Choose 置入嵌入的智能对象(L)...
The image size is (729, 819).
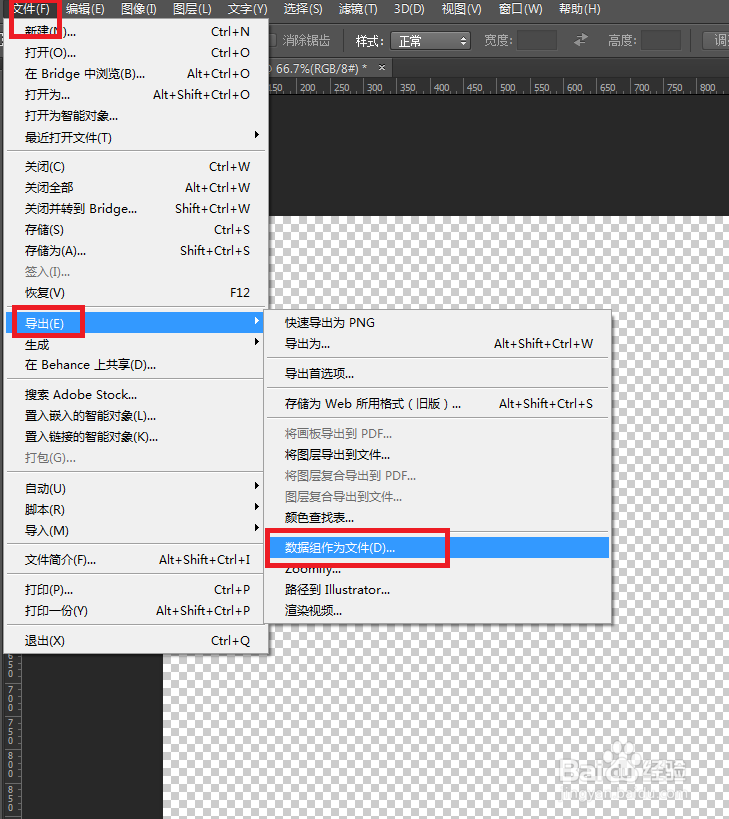click(x=136, y=416)
